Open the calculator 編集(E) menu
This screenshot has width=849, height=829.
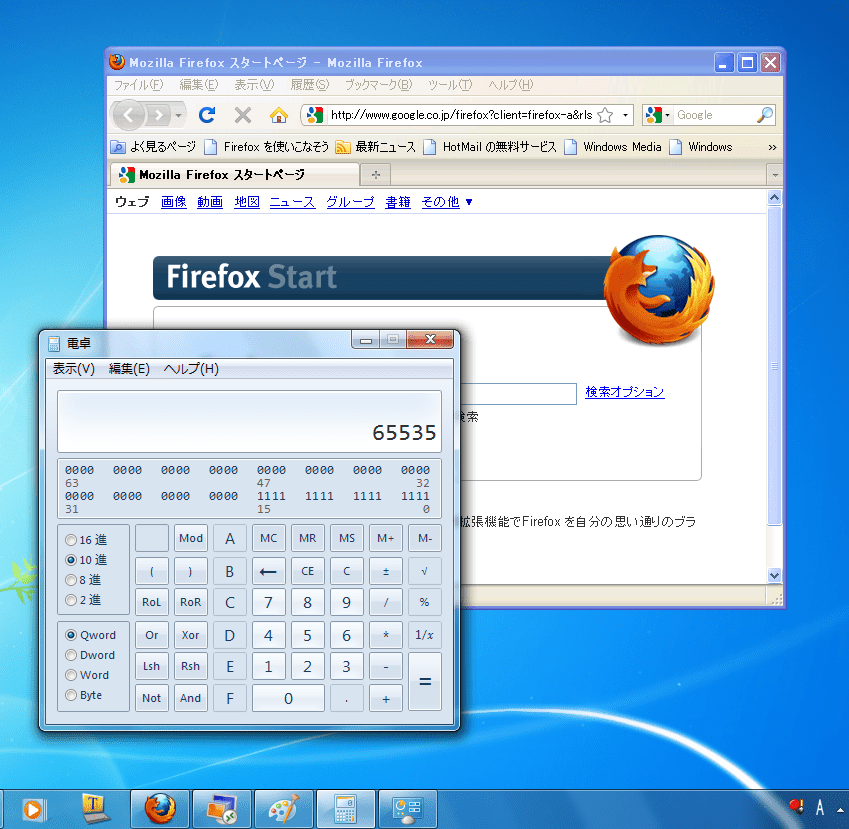coord(129,369)
